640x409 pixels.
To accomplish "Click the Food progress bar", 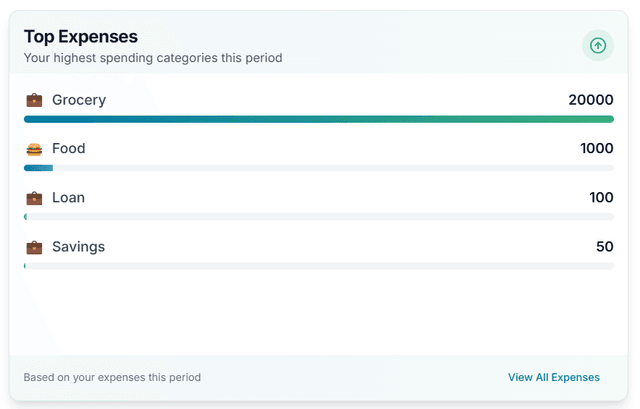I will (x=319, y=168).
